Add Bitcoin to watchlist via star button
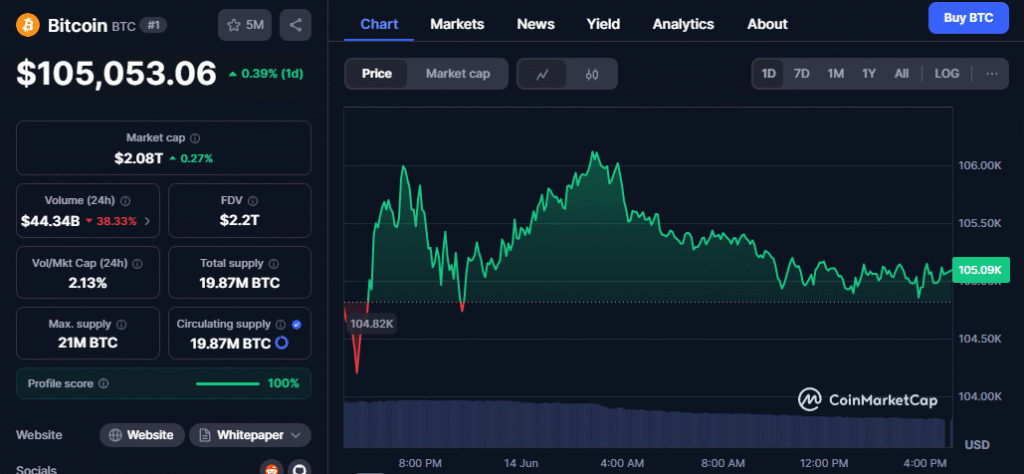 [245, 25]
